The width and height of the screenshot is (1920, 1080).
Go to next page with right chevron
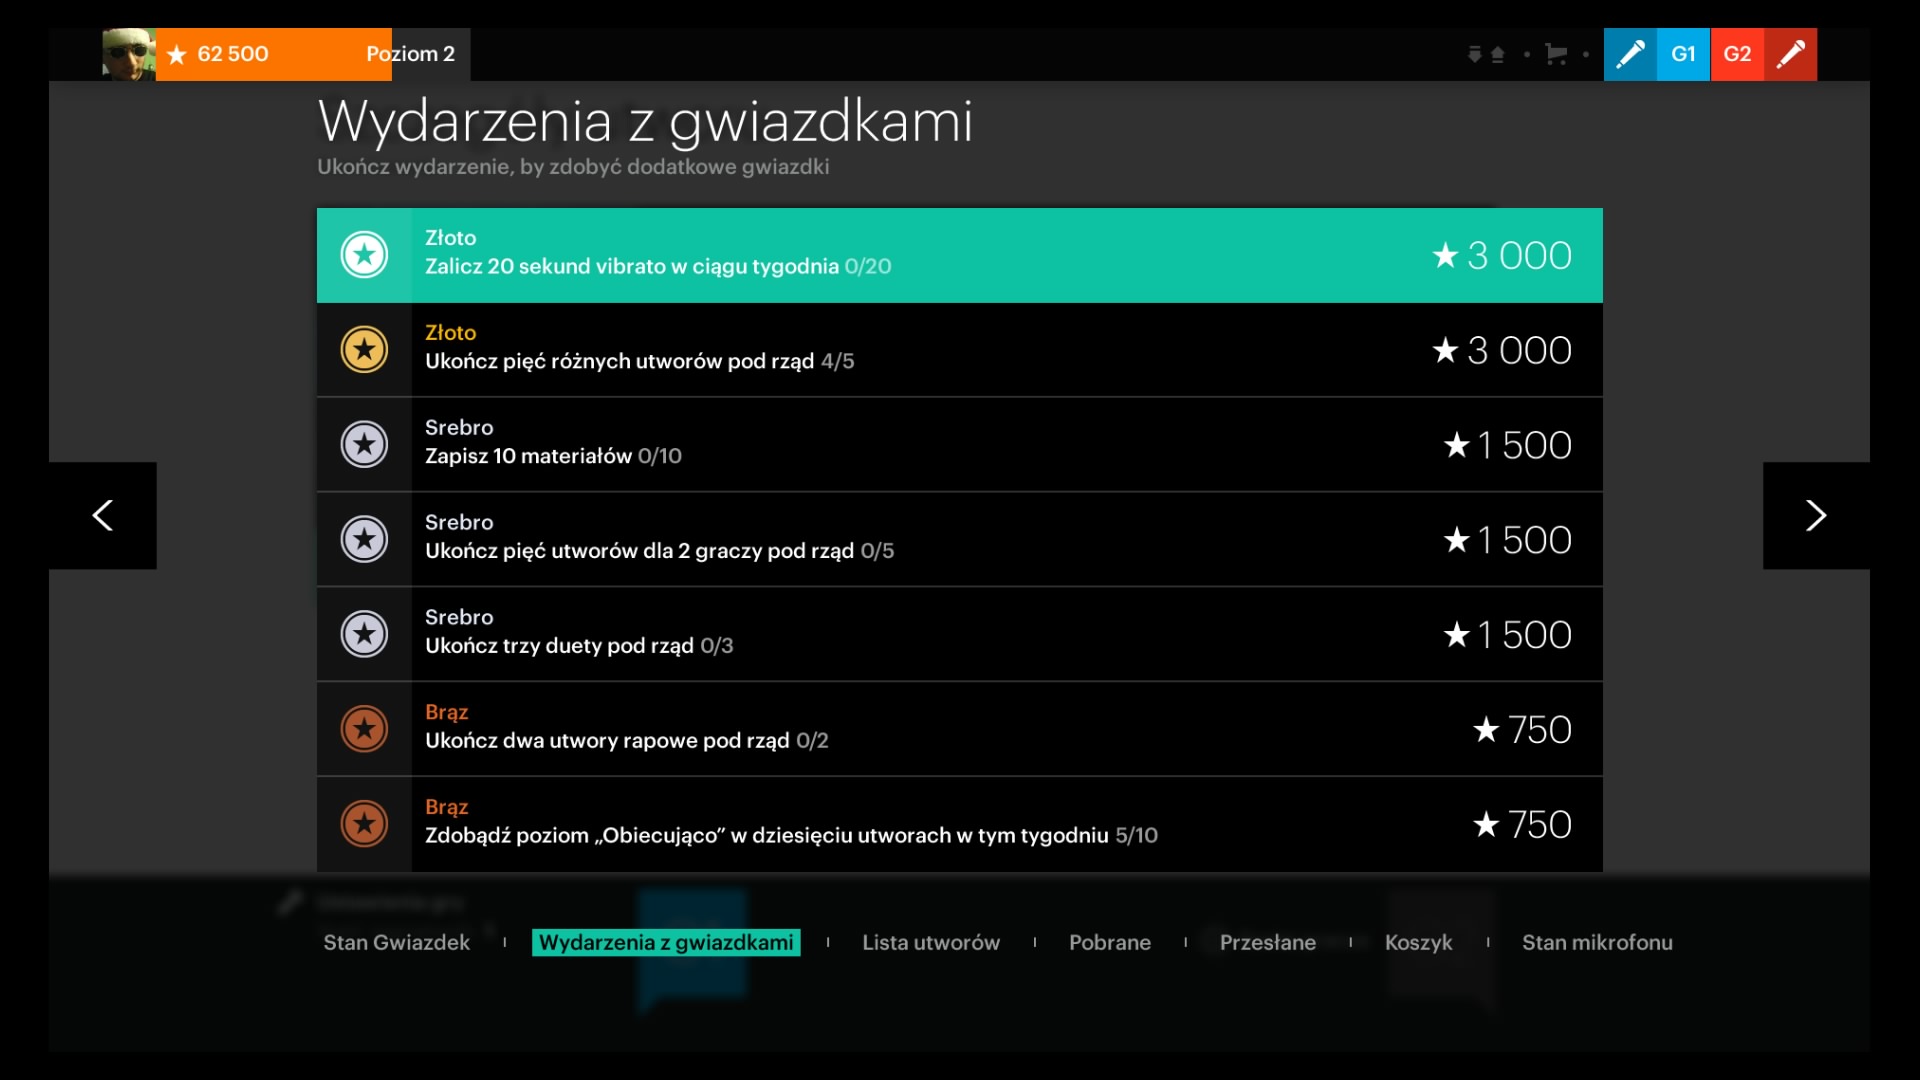1816,516
